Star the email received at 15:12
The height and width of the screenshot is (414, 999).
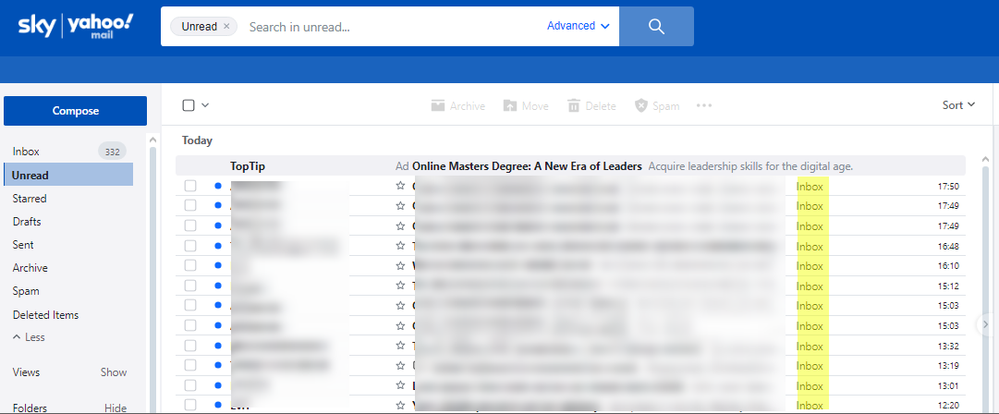tap(400, 286)
